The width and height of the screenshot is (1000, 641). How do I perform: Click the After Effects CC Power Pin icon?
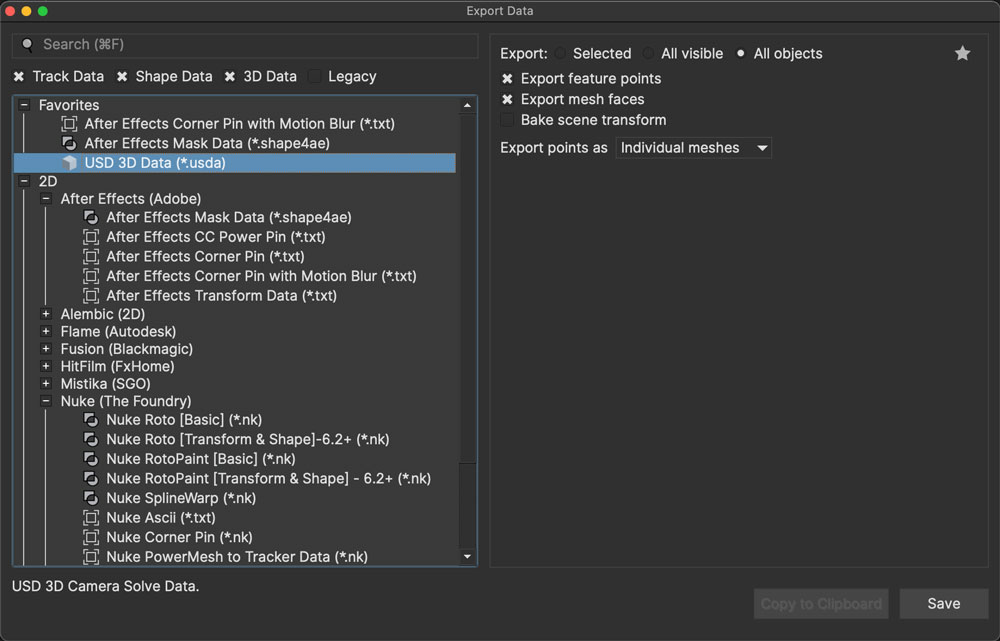[x=91, y=237]
